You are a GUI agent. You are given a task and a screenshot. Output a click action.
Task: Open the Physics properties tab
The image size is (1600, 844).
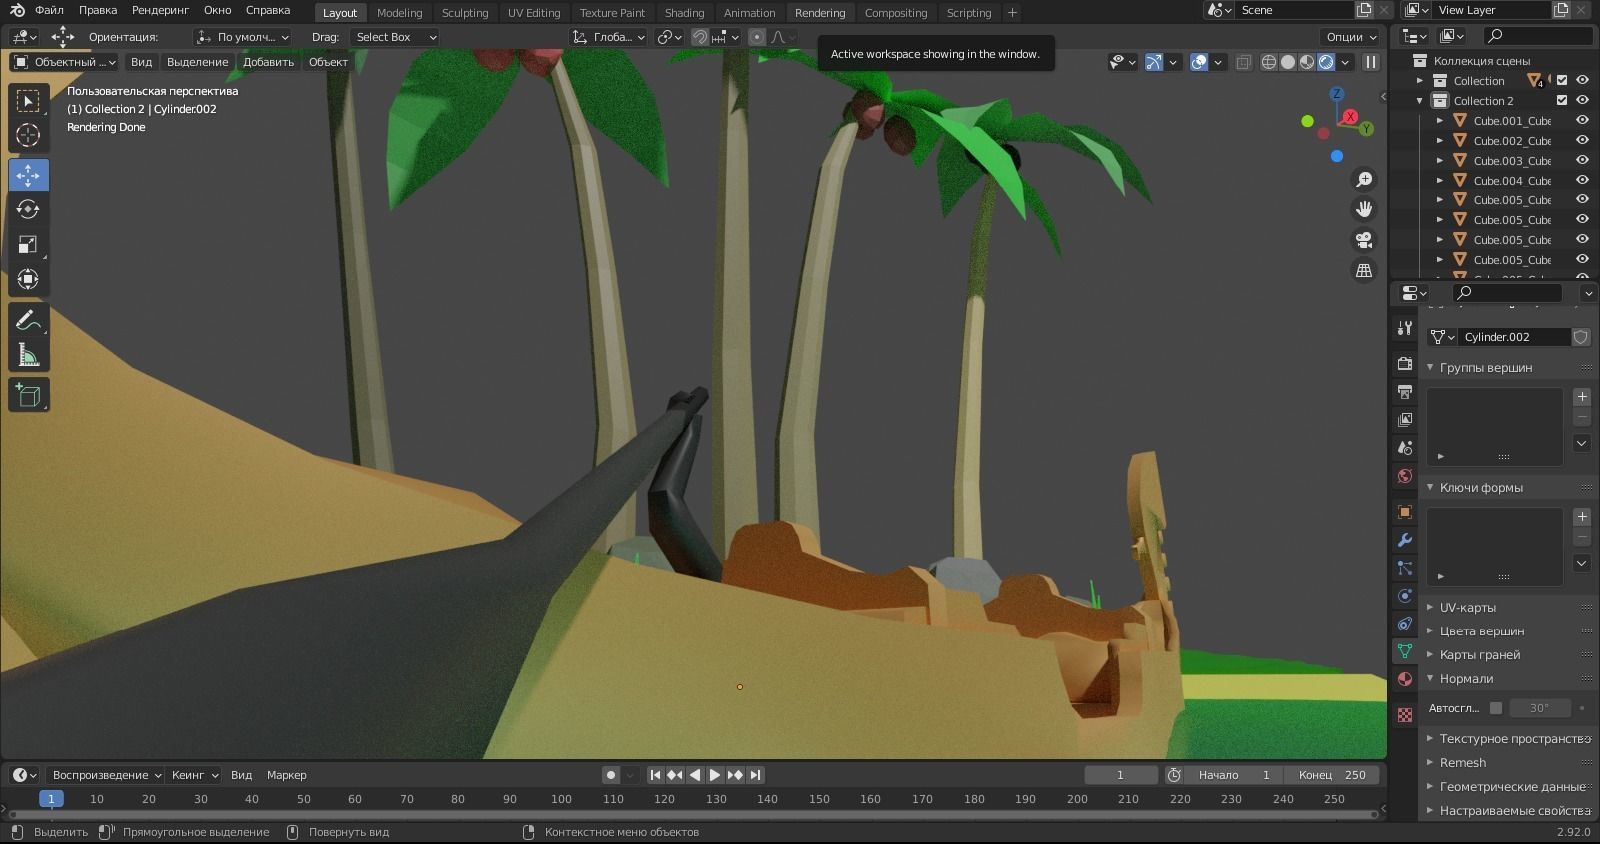(x=1405, y=596)
